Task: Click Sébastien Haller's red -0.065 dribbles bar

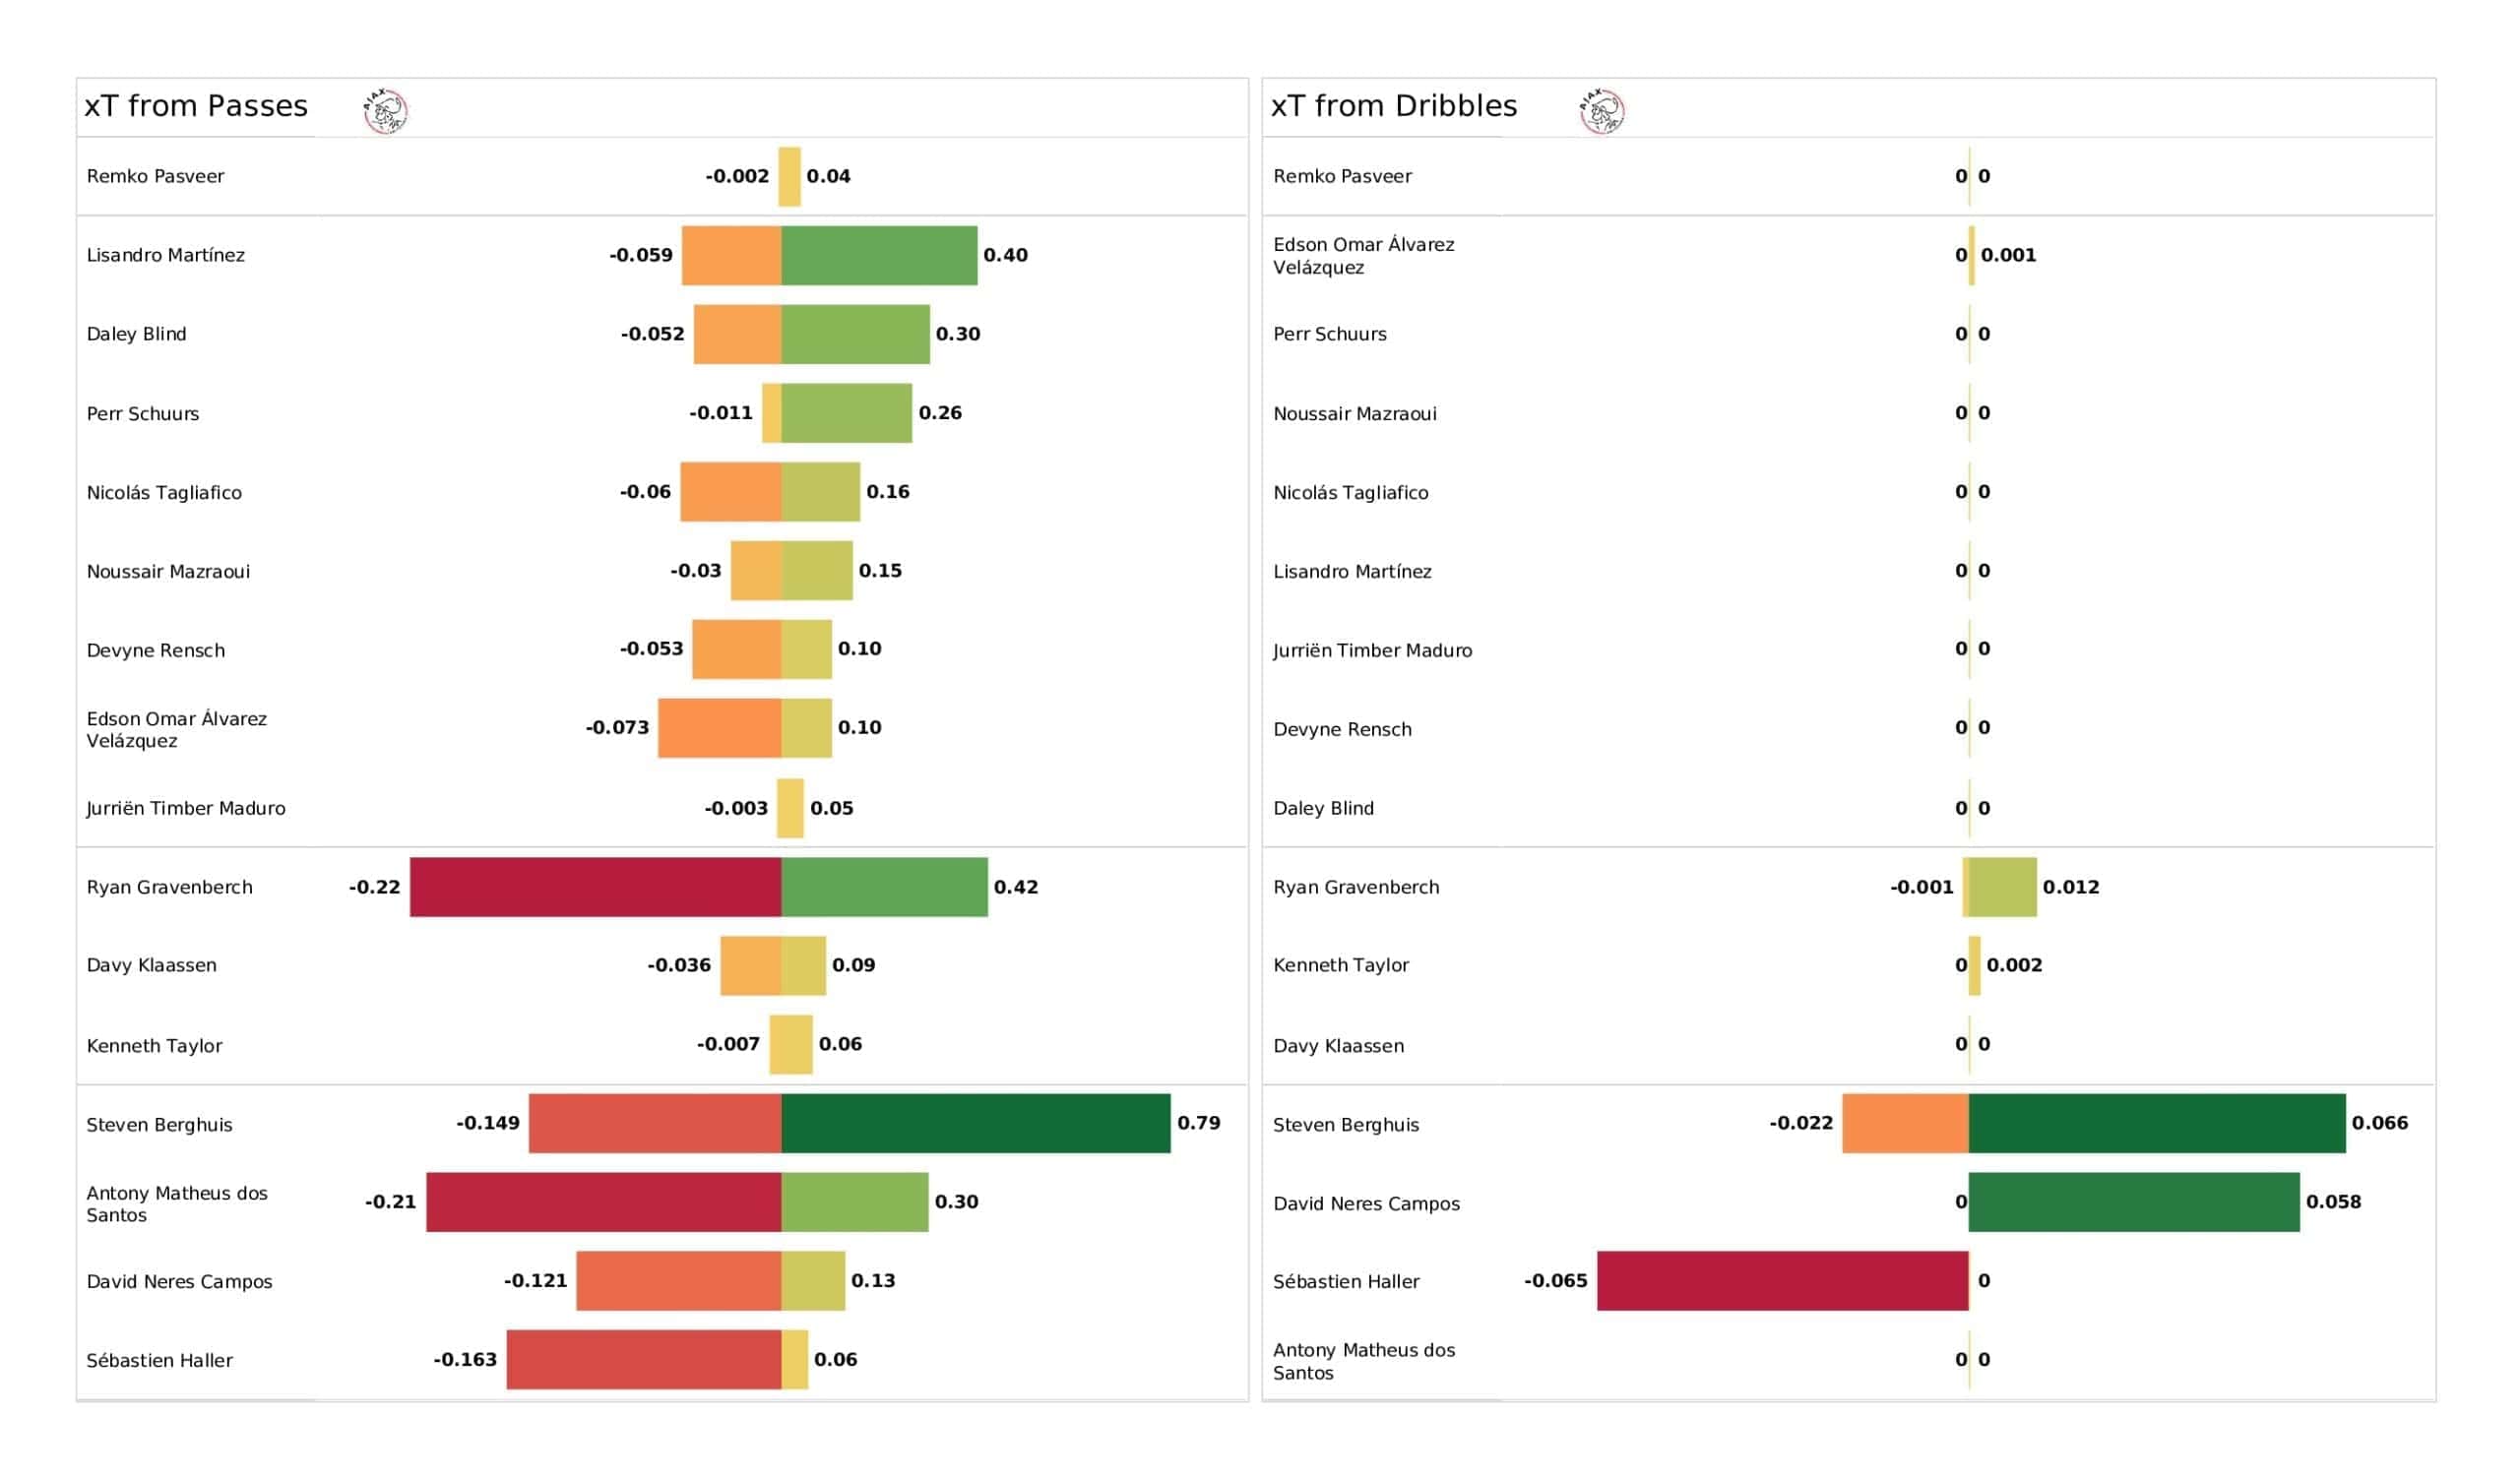Action: (1783, 1281)
